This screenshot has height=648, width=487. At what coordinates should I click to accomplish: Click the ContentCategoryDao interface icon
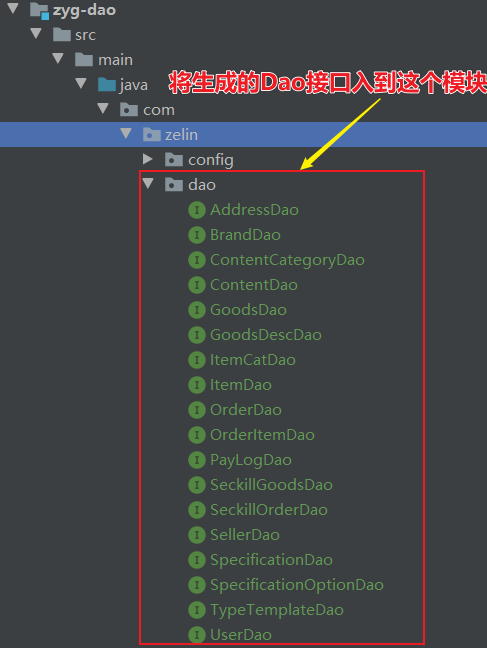(x=197, y=260)
